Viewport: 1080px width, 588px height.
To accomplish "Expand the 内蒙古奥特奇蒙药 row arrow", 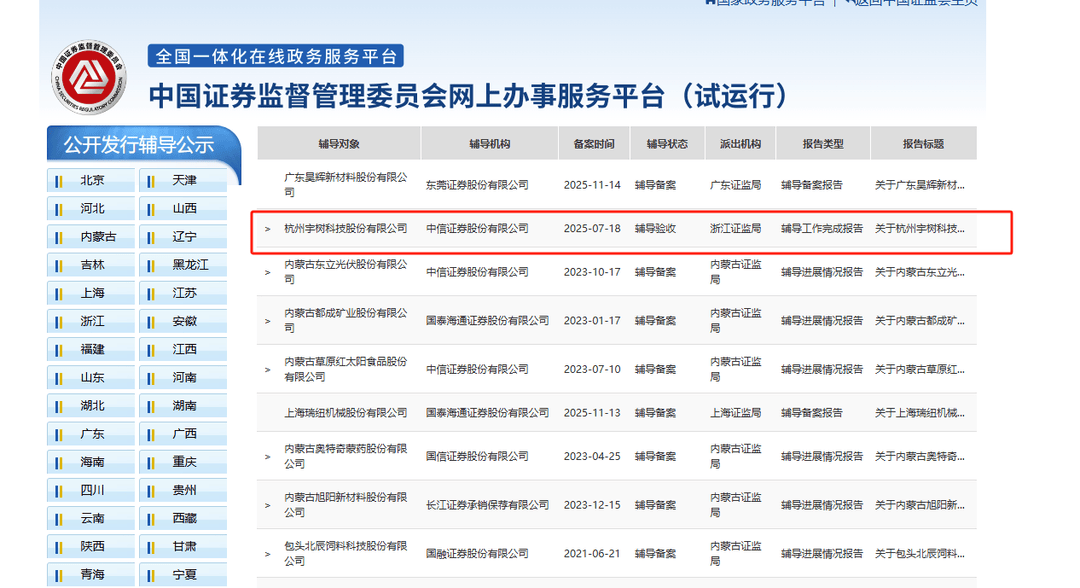I will (x=268, y=457).
